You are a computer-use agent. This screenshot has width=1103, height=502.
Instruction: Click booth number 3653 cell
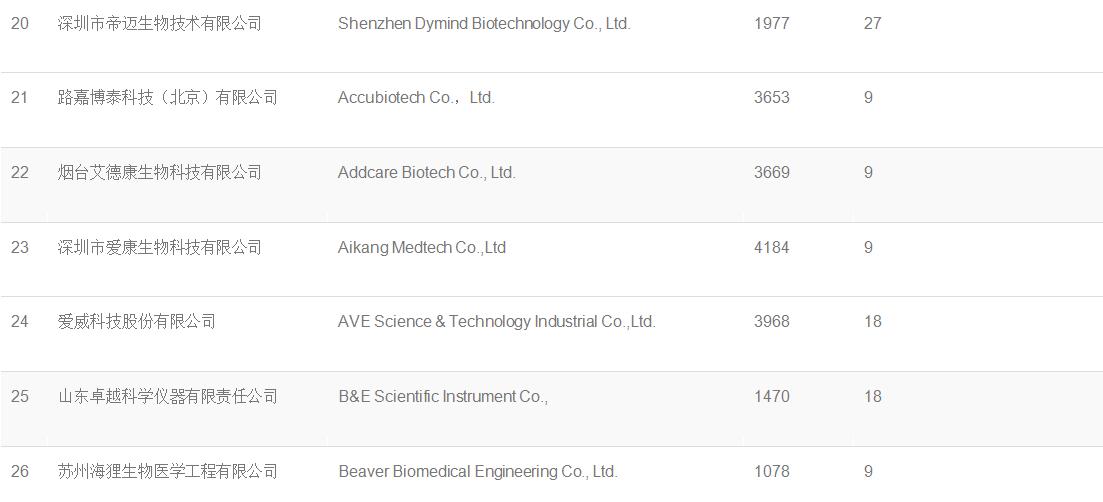pos(772,98)
